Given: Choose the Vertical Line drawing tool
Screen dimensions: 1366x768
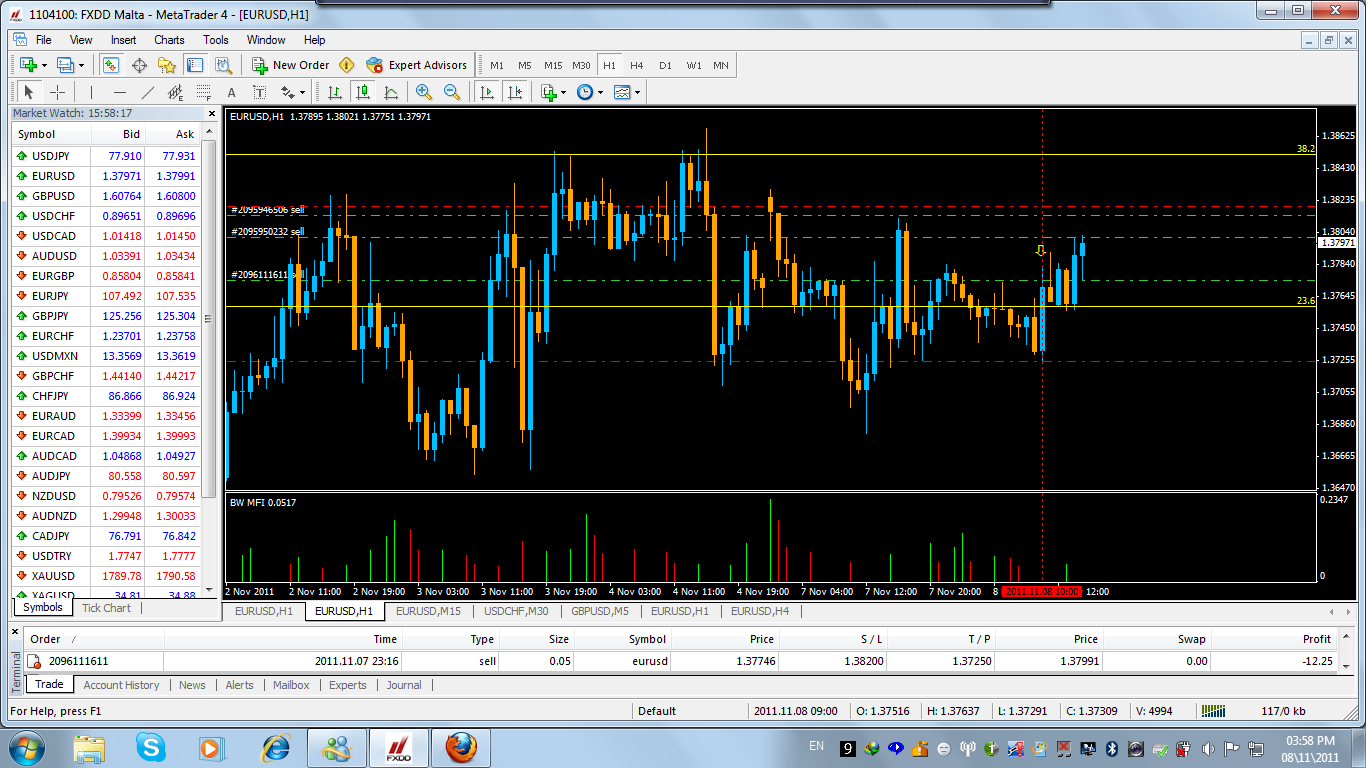Looking at the screenshot, I should 91,92.
